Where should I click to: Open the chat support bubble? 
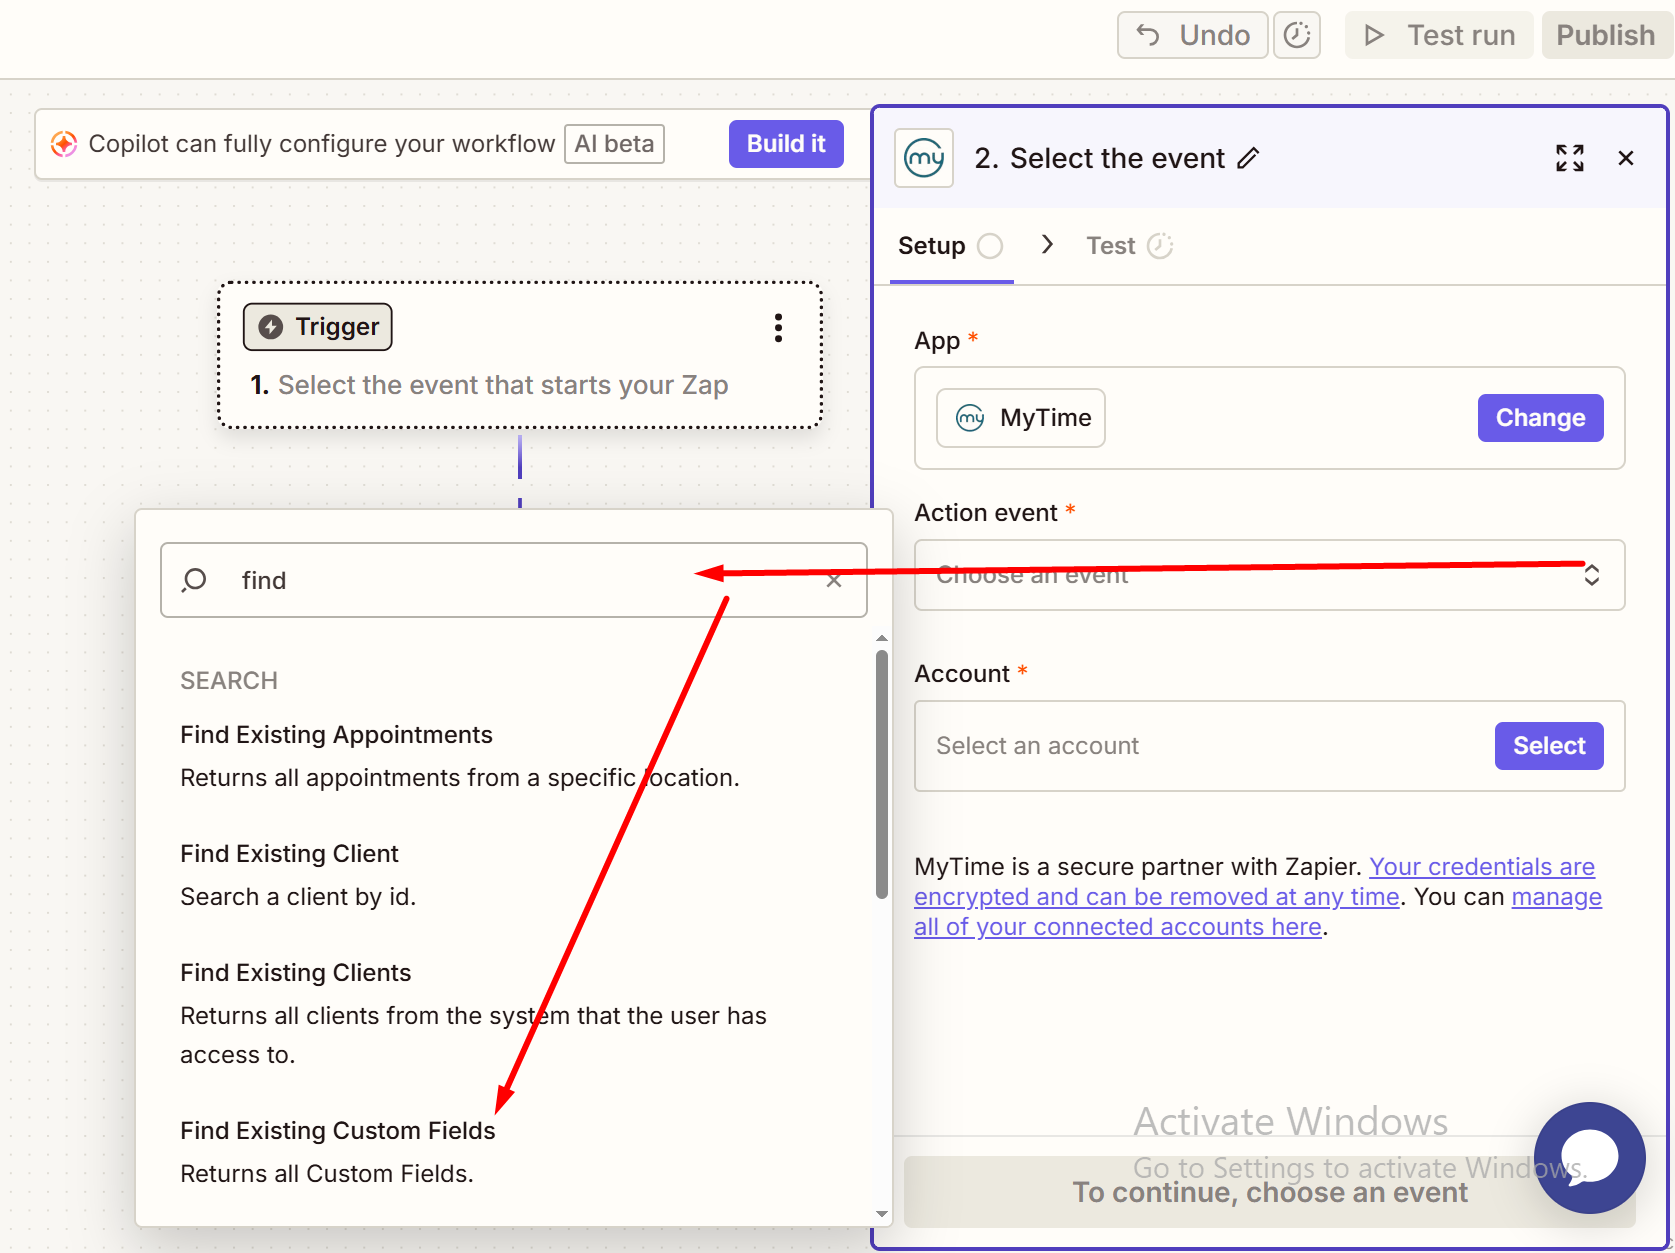tap(1590, 1158)
